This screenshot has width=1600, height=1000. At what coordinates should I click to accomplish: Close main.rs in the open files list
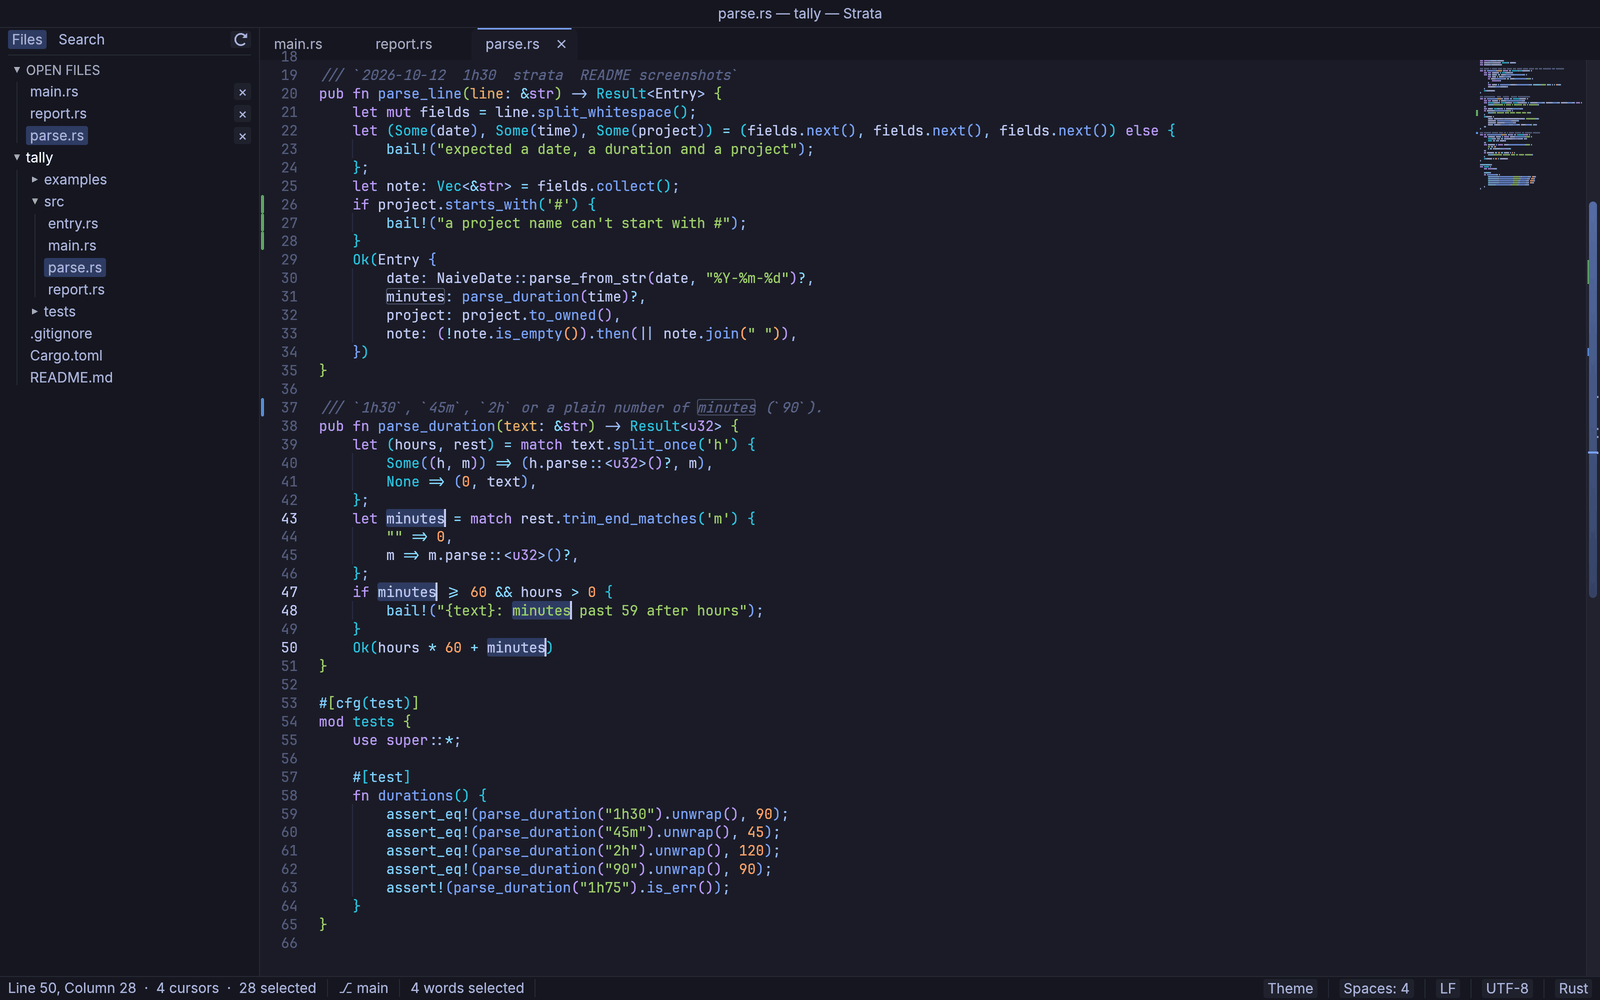(242, 92)
